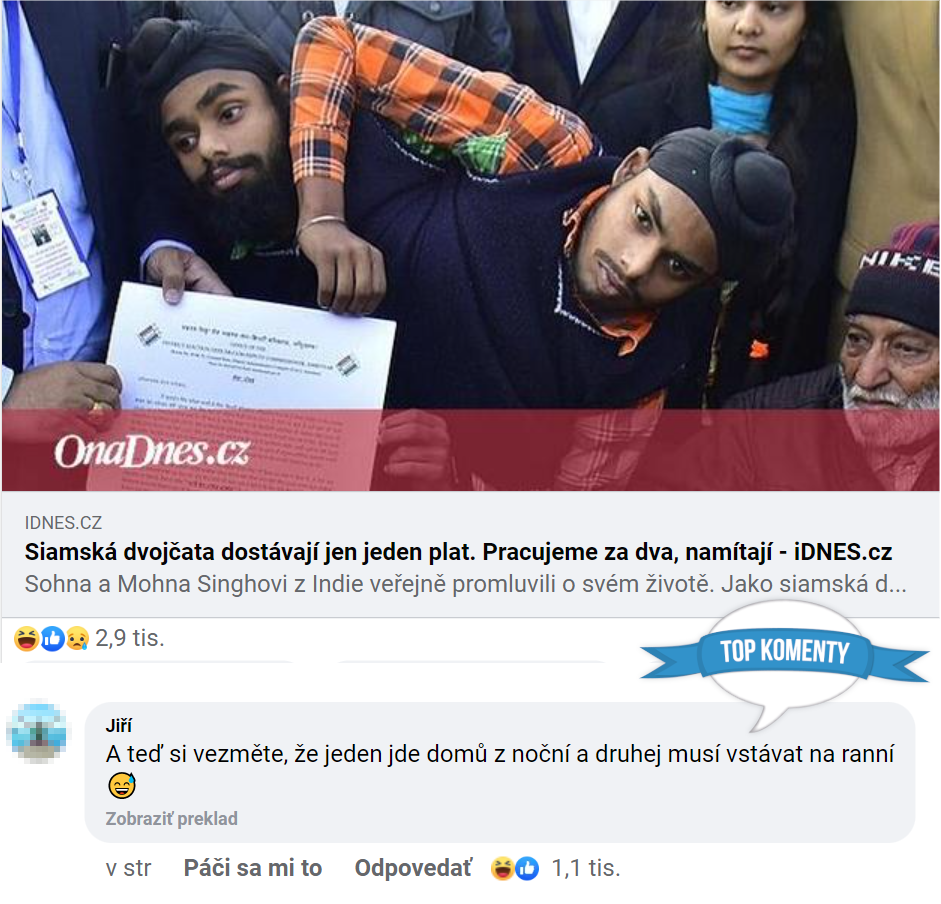Click the comment timestamp v str
This screenshot has height=904, width=941.
pos(128,868)
